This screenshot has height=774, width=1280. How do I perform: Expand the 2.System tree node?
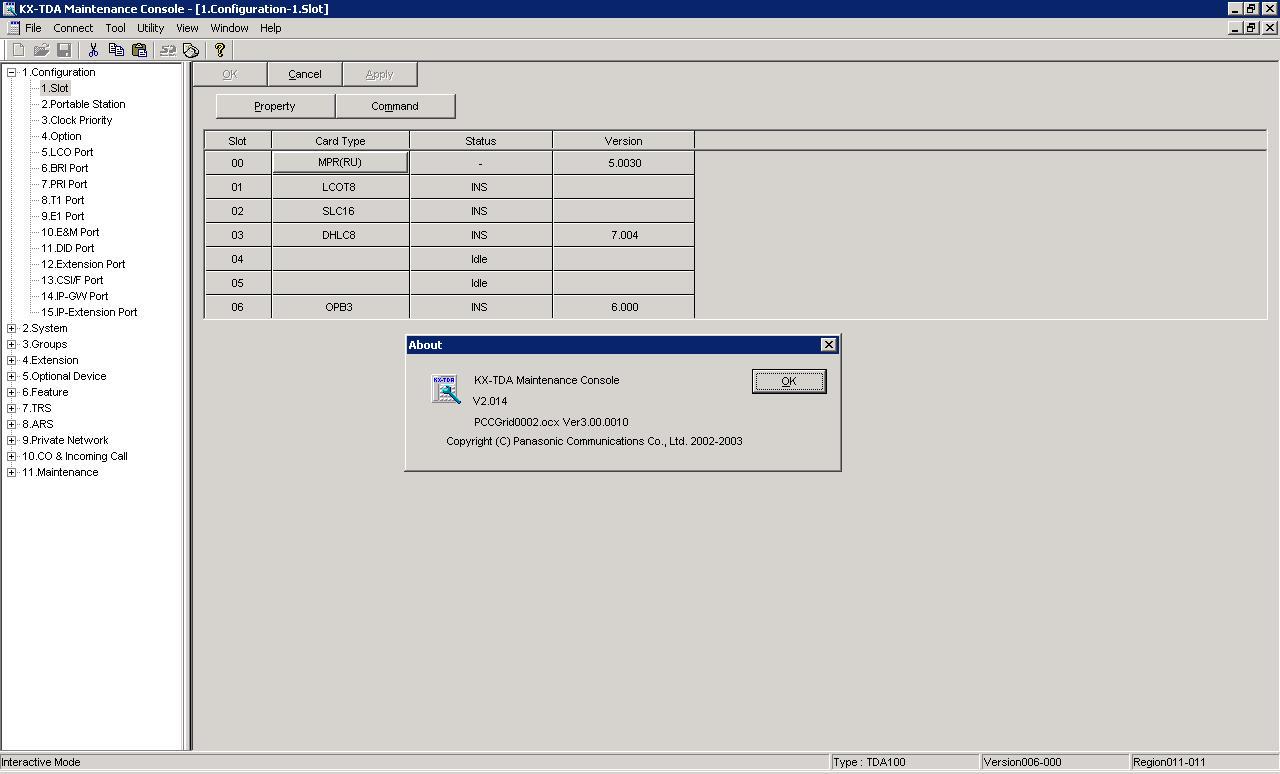(12, 328)
